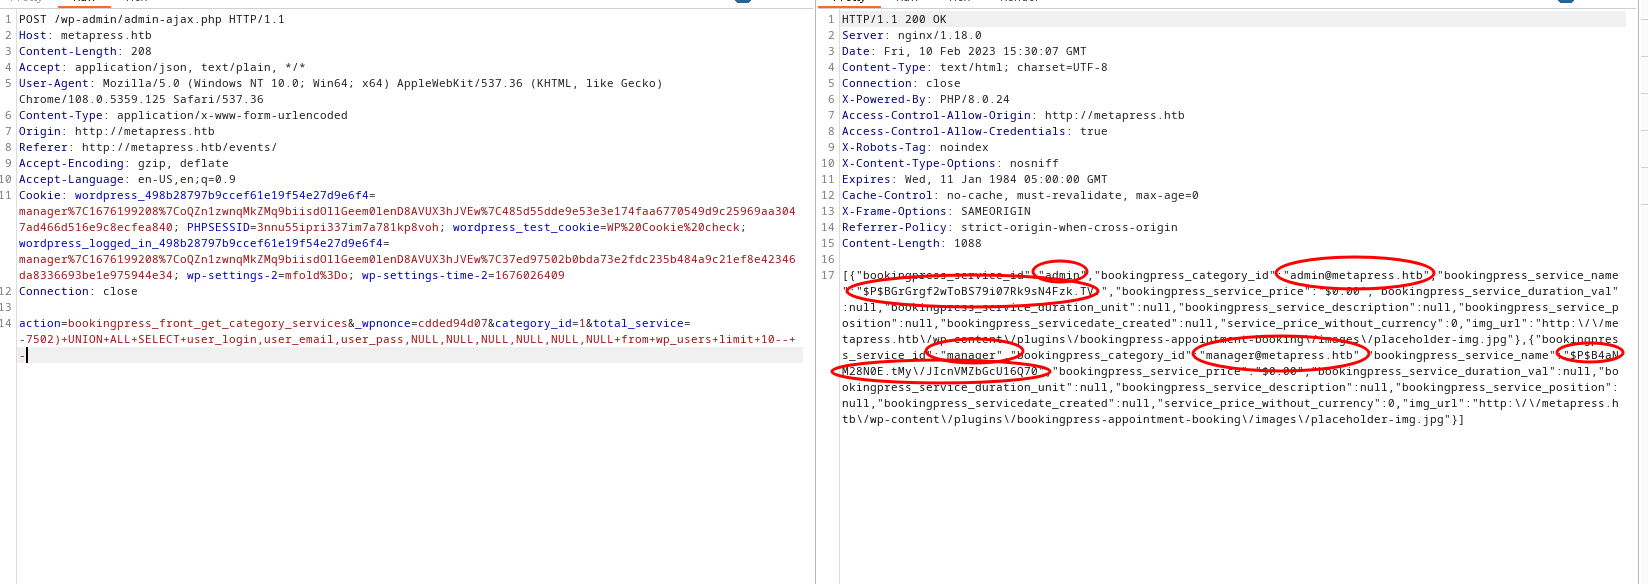Select the Accept-Language: en-US header
Viewport: 1648px width, 584px height.
(x=127, y=179)
